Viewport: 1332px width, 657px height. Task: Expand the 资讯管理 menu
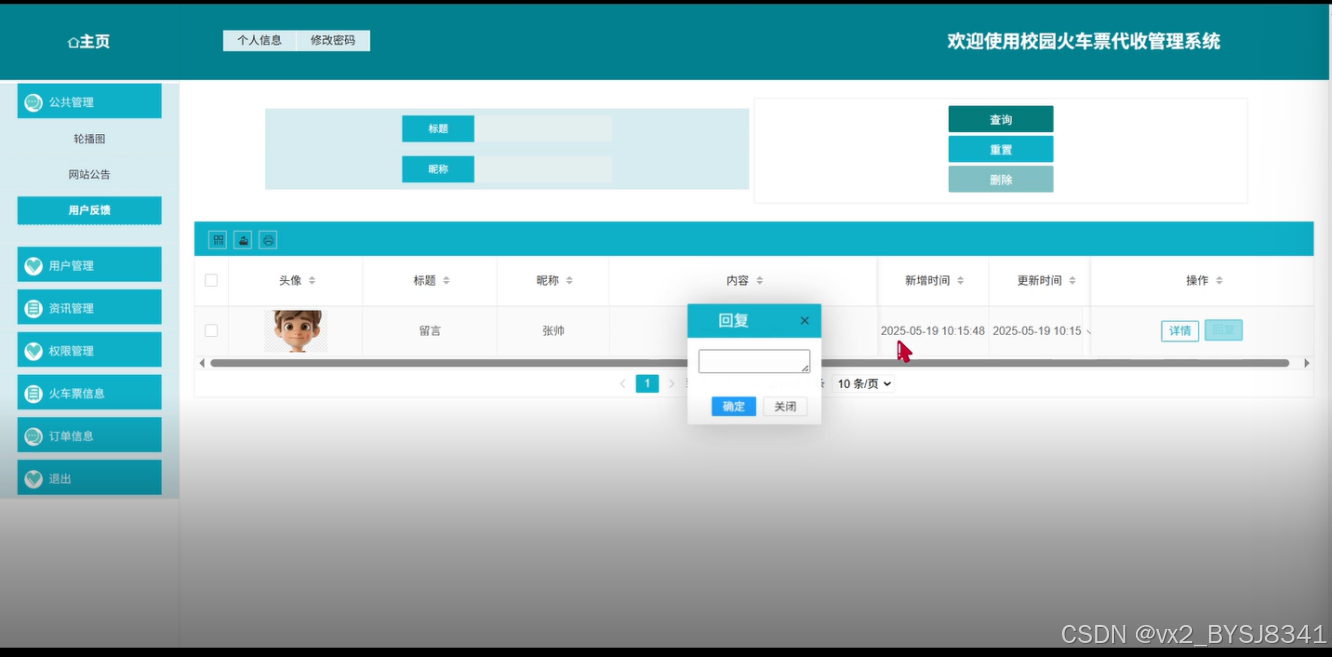89,308
